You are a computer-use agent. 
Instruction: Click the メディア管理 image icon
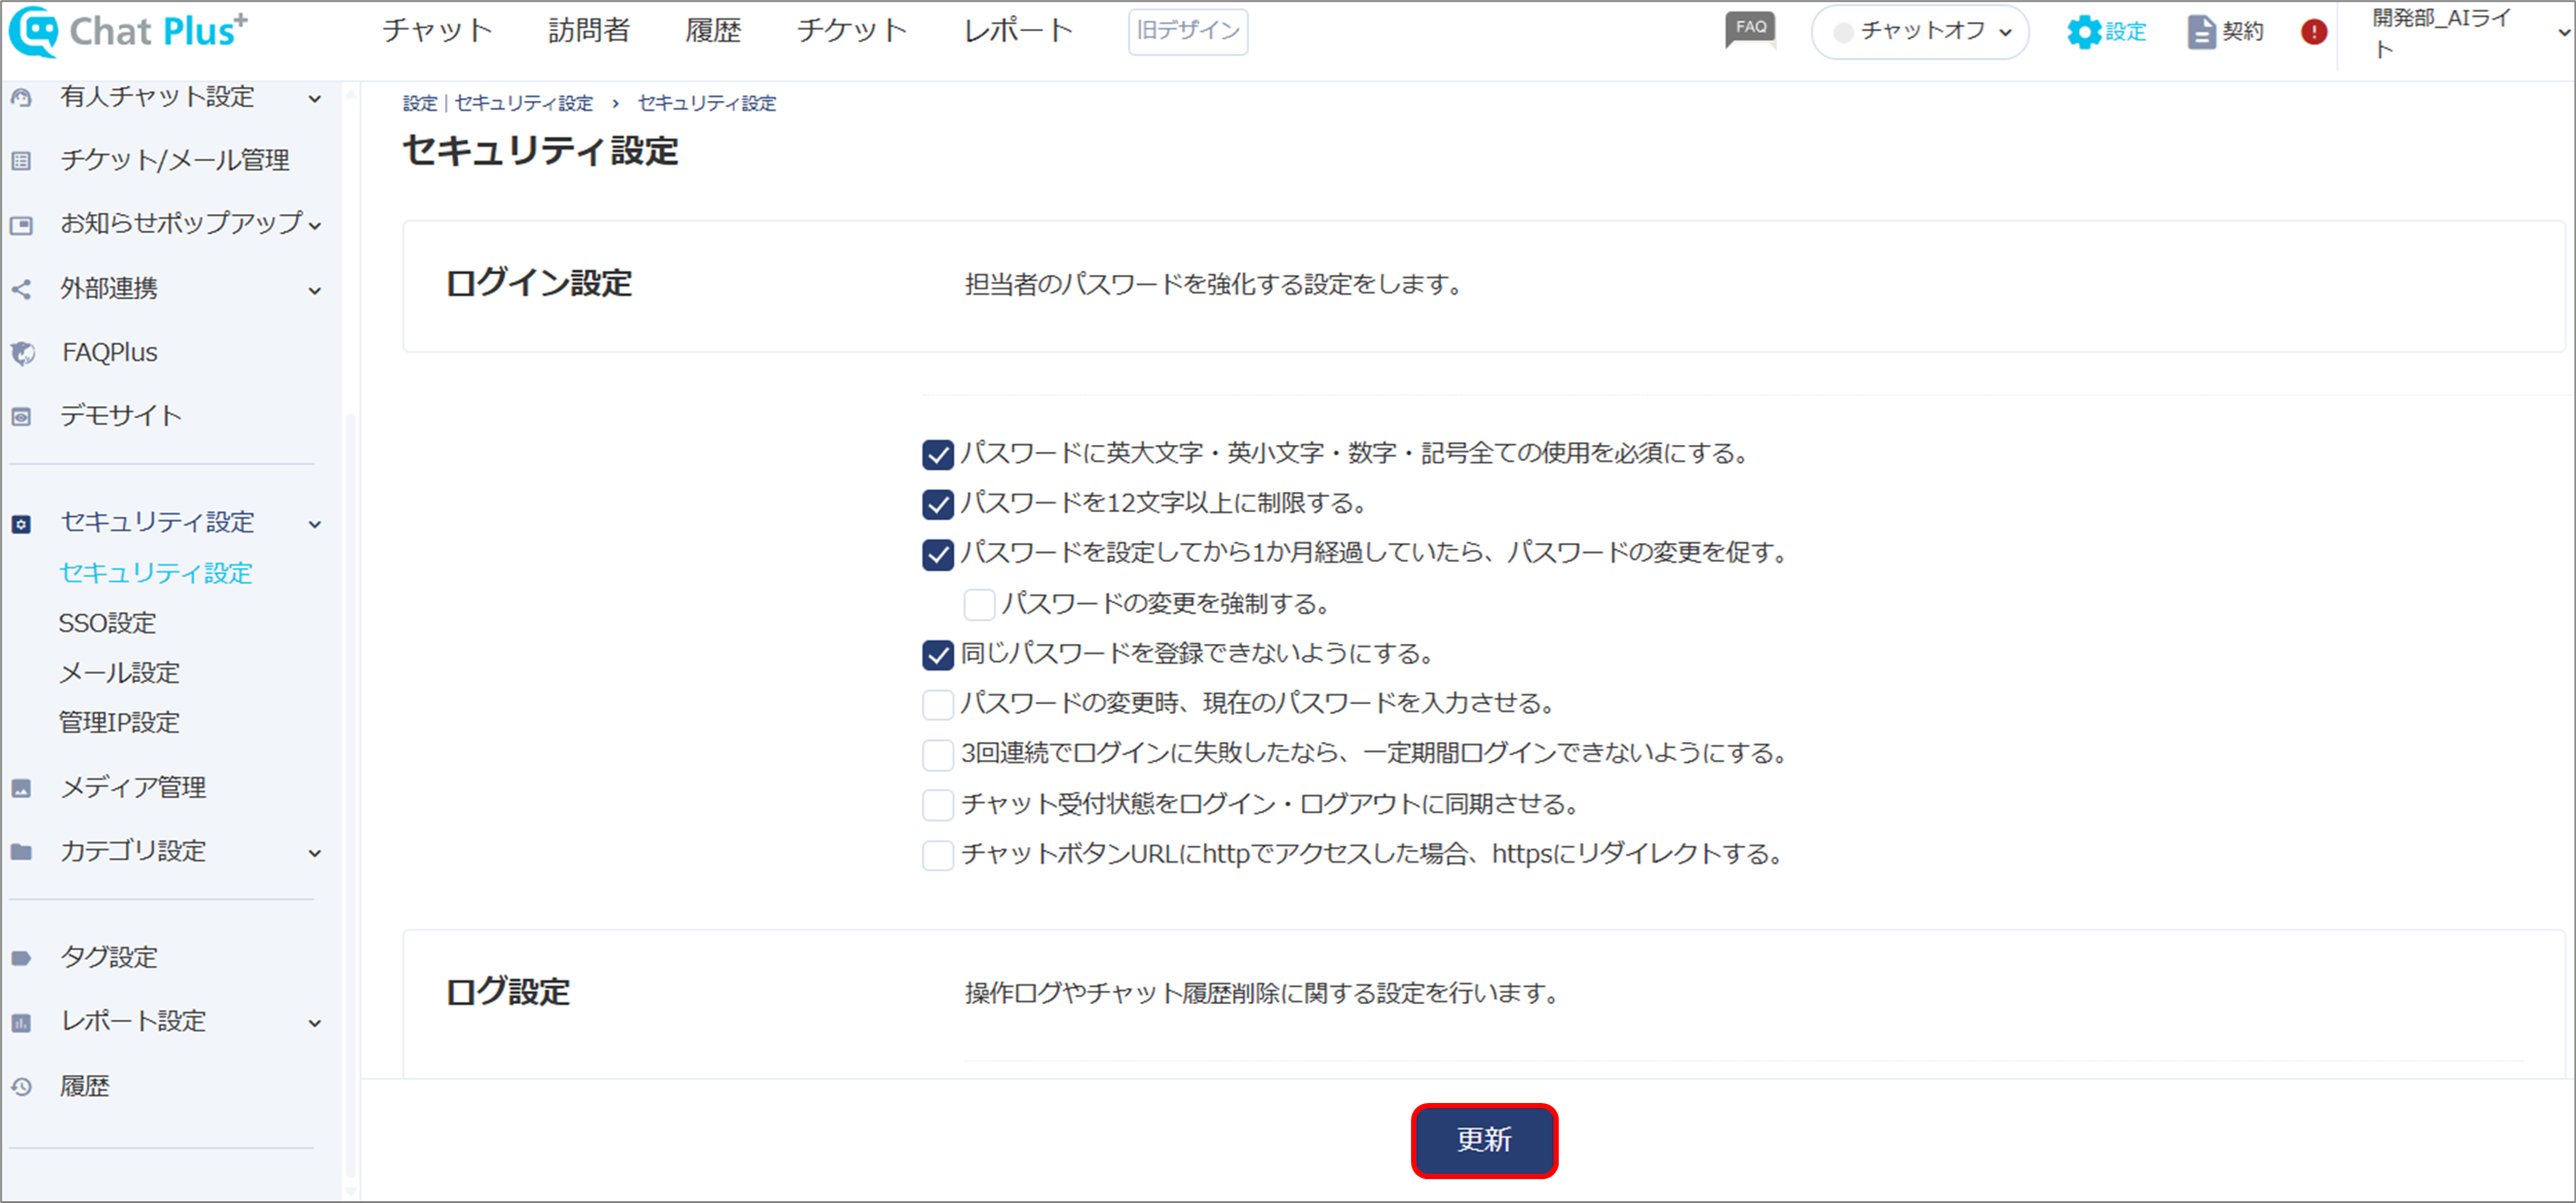click(21, 789)
